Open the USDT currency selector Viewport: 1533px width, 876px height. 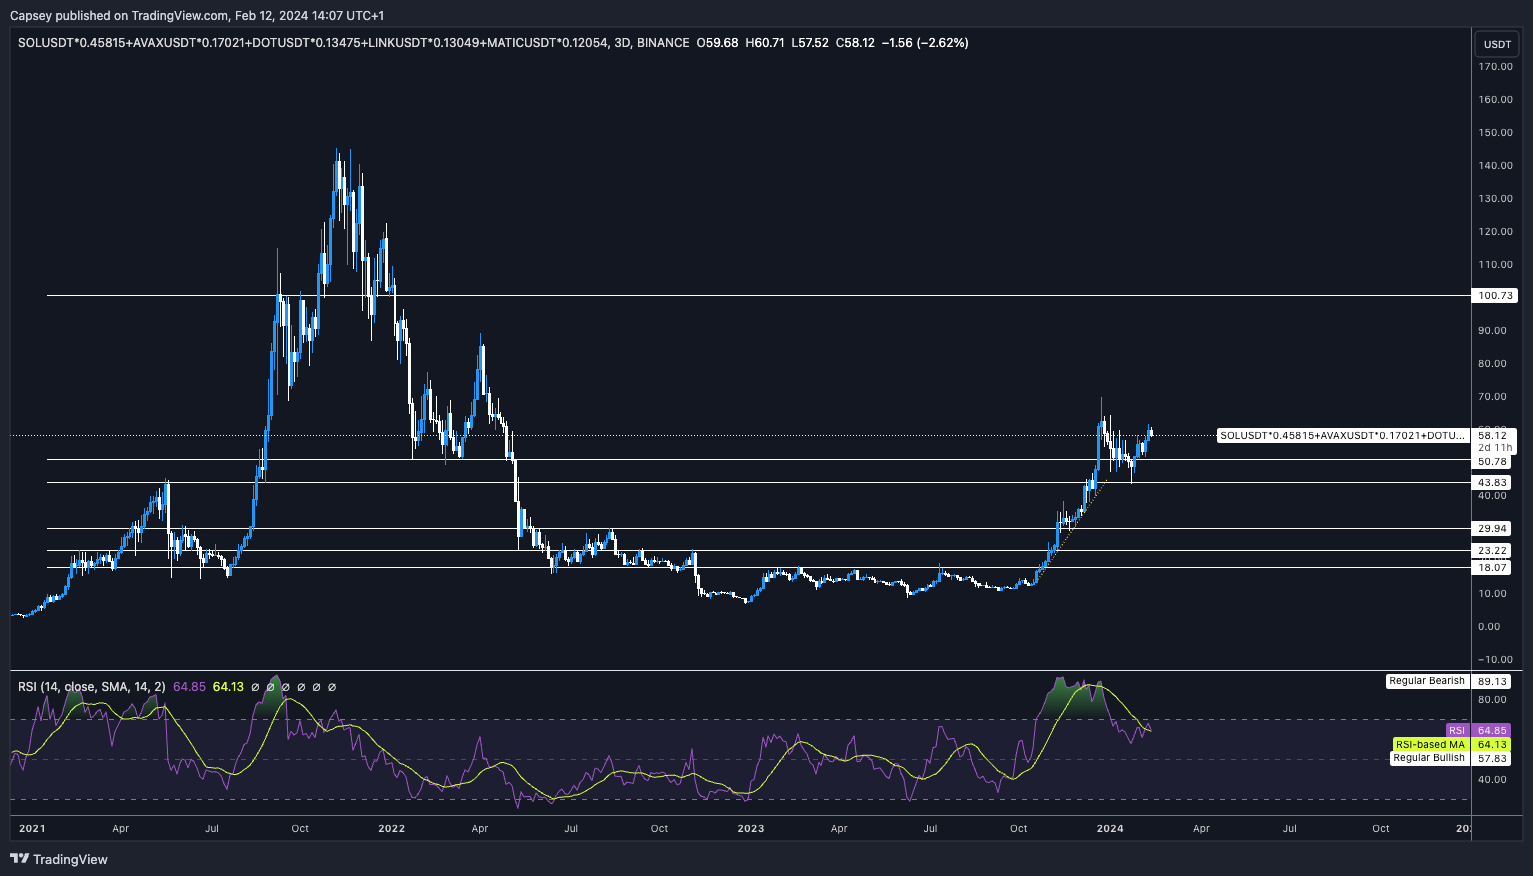tap(1496, 44)
